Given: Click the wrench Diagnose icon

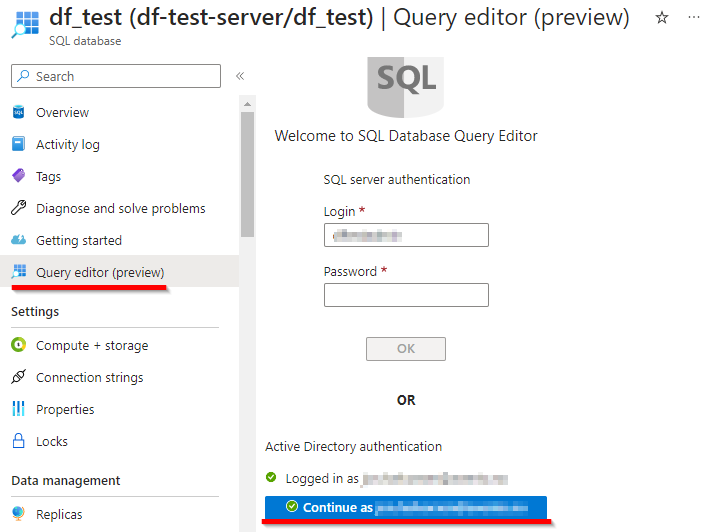Looking at the screenshot, I should pos(18,208).
